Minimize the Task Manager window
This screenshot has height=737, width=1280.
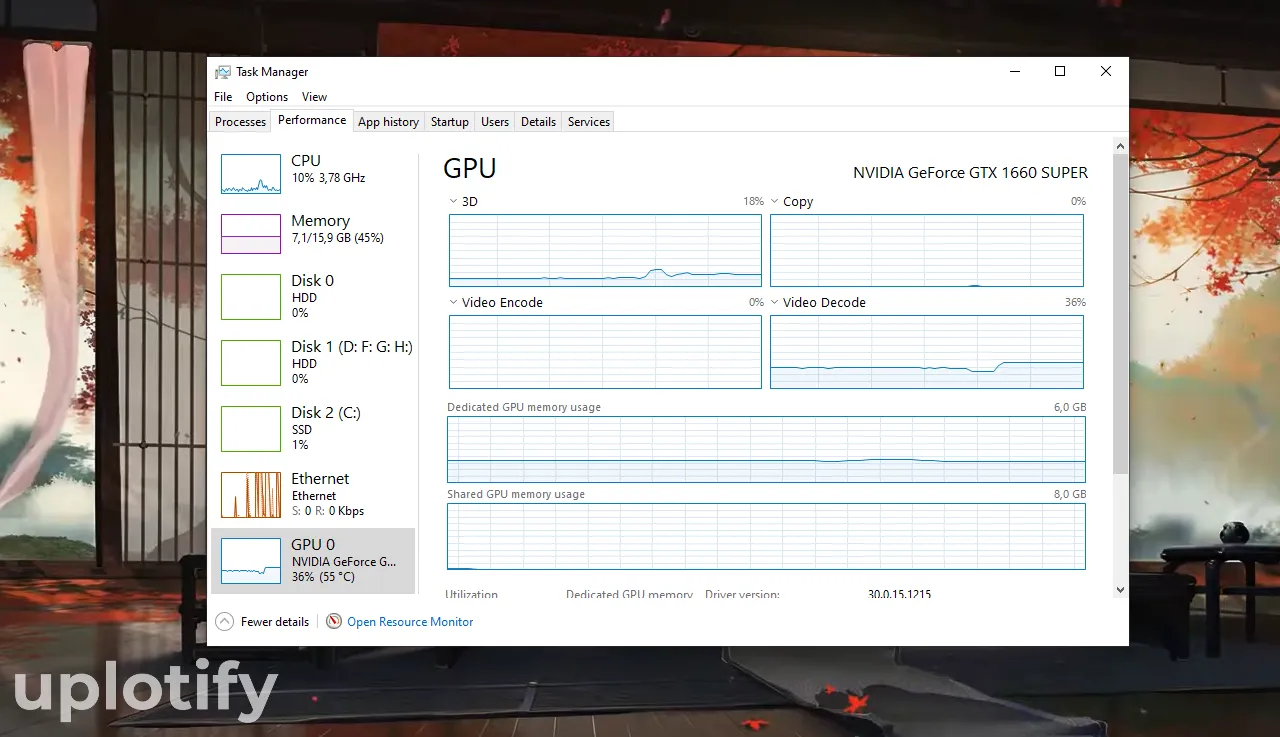(1014, 71)
